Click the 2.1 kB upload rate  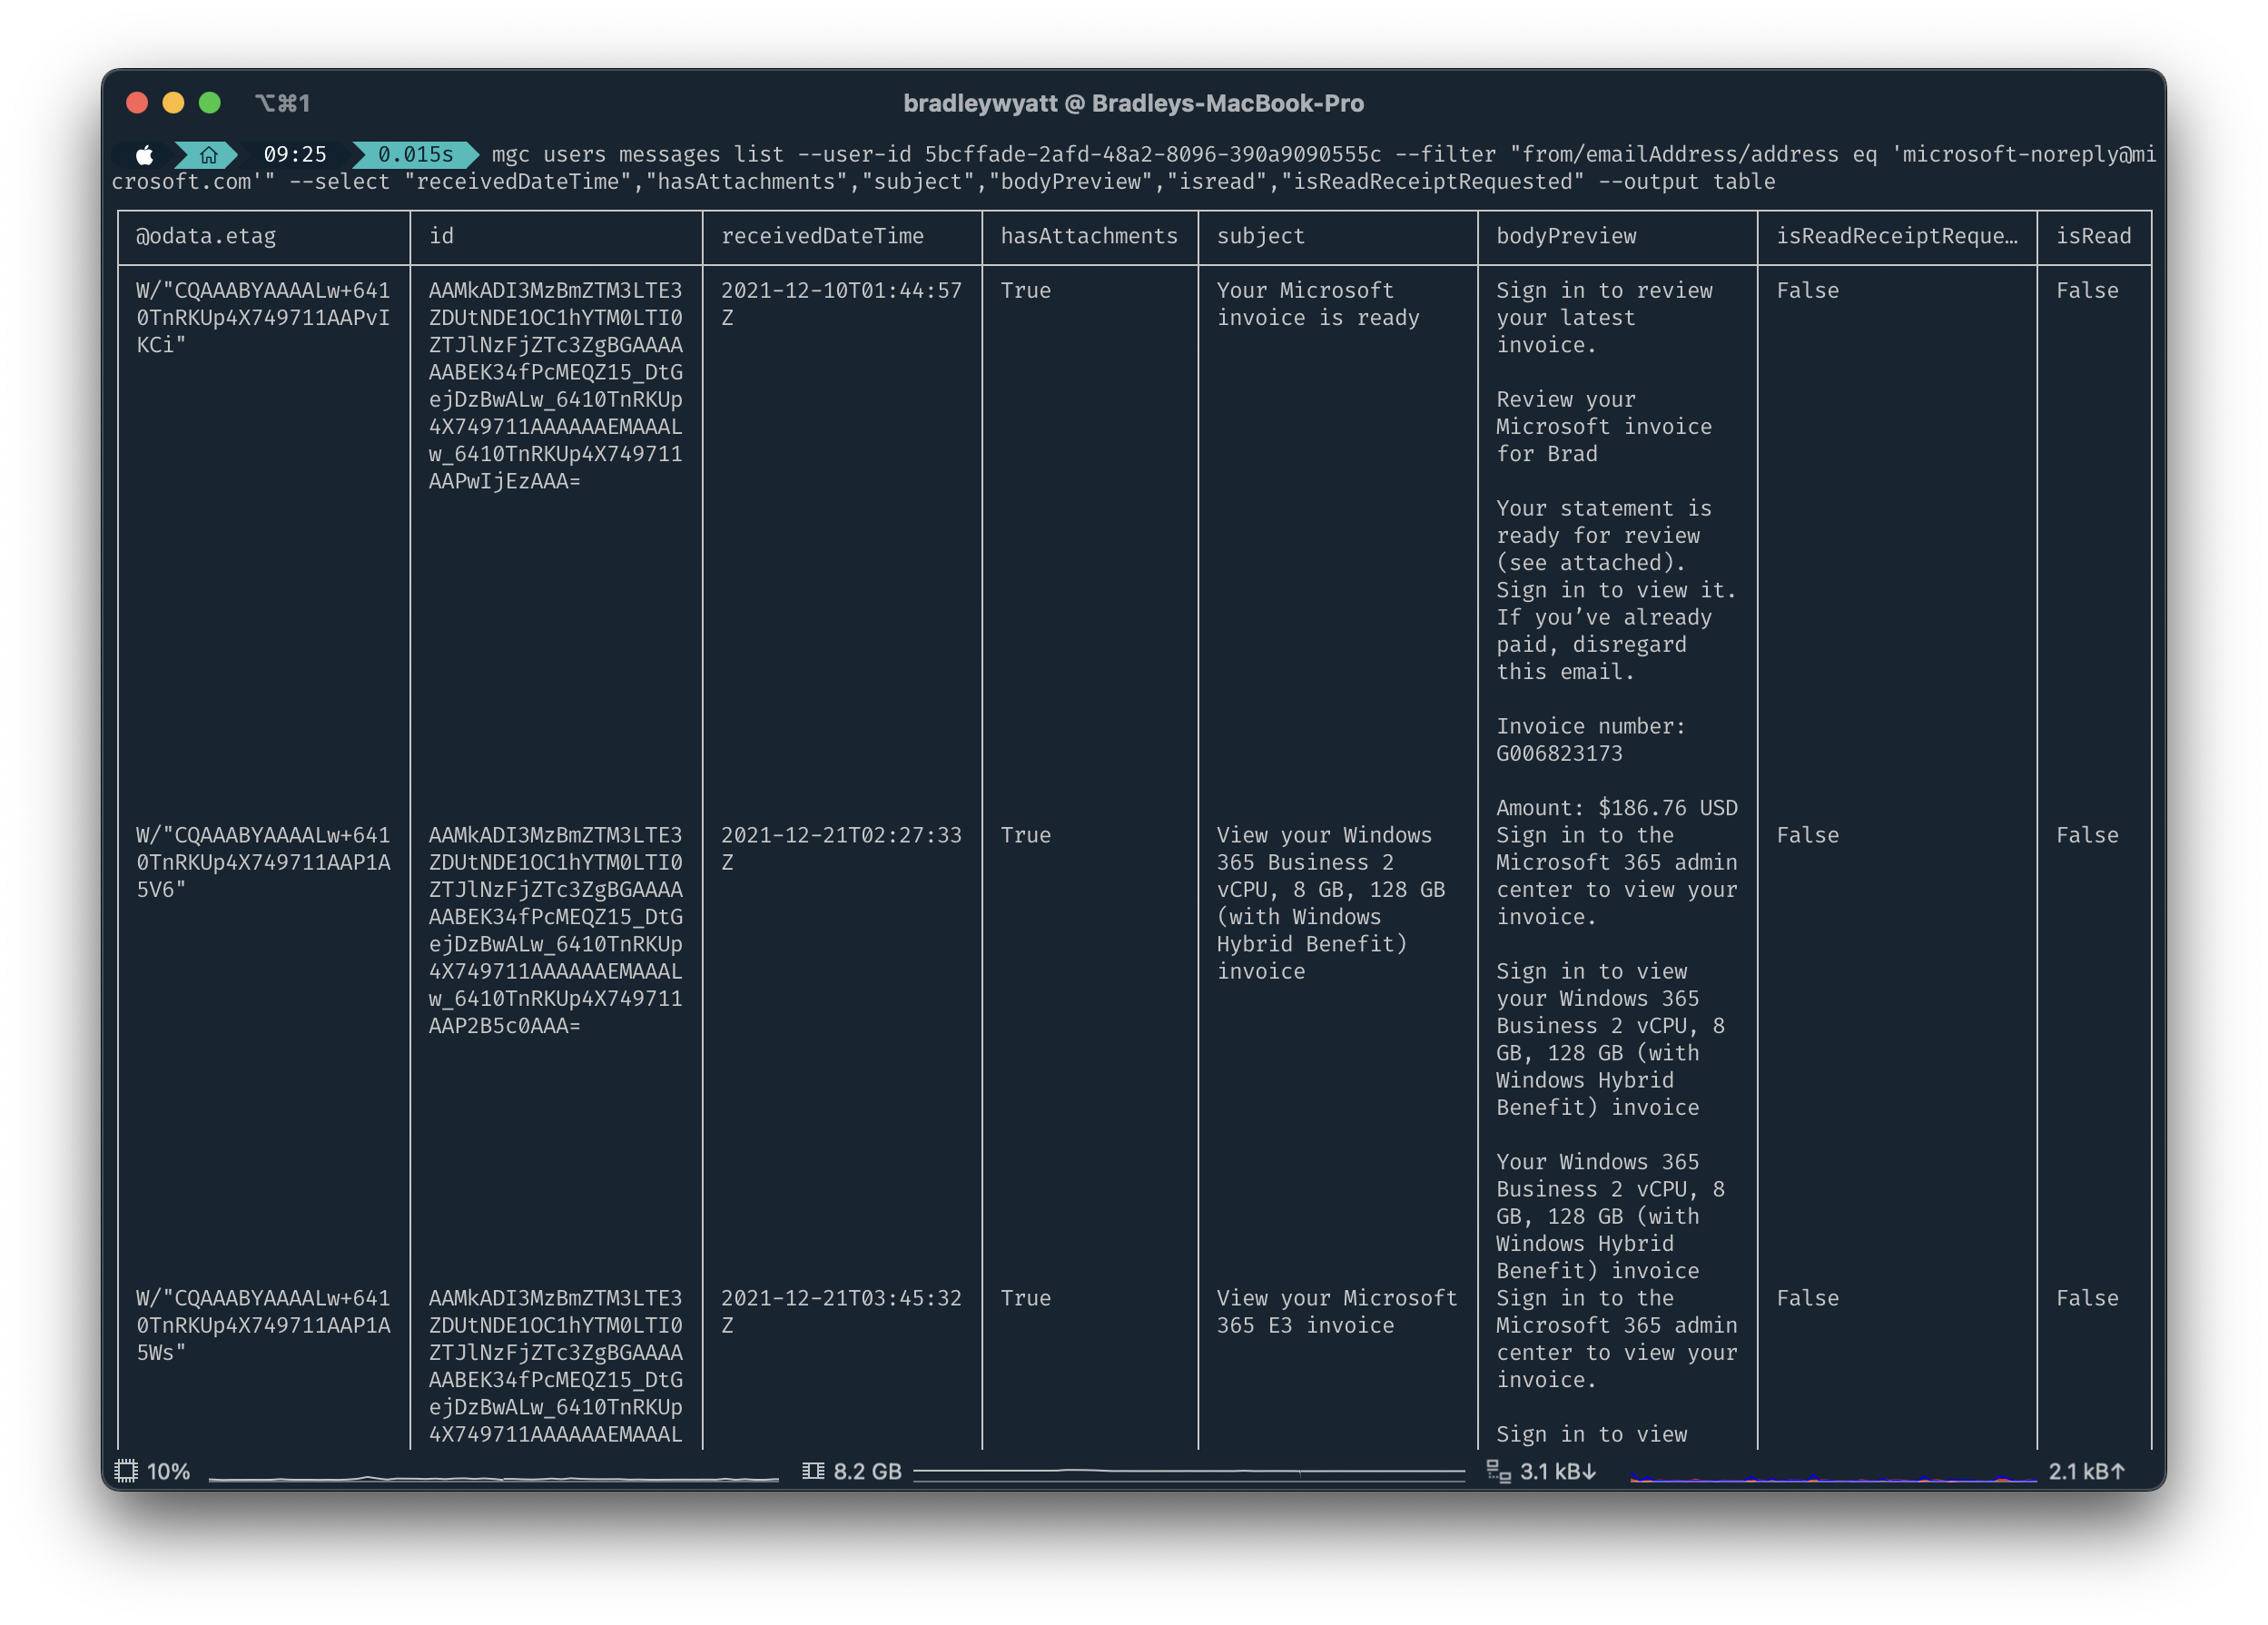click(2086, 1472)
